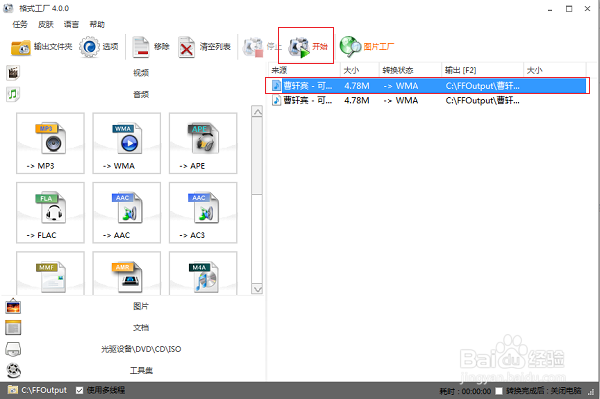Select the -> MP3 format tile
Image resolution: width=600 pixels, height=399 pixels.
click(x=50, y=143)
